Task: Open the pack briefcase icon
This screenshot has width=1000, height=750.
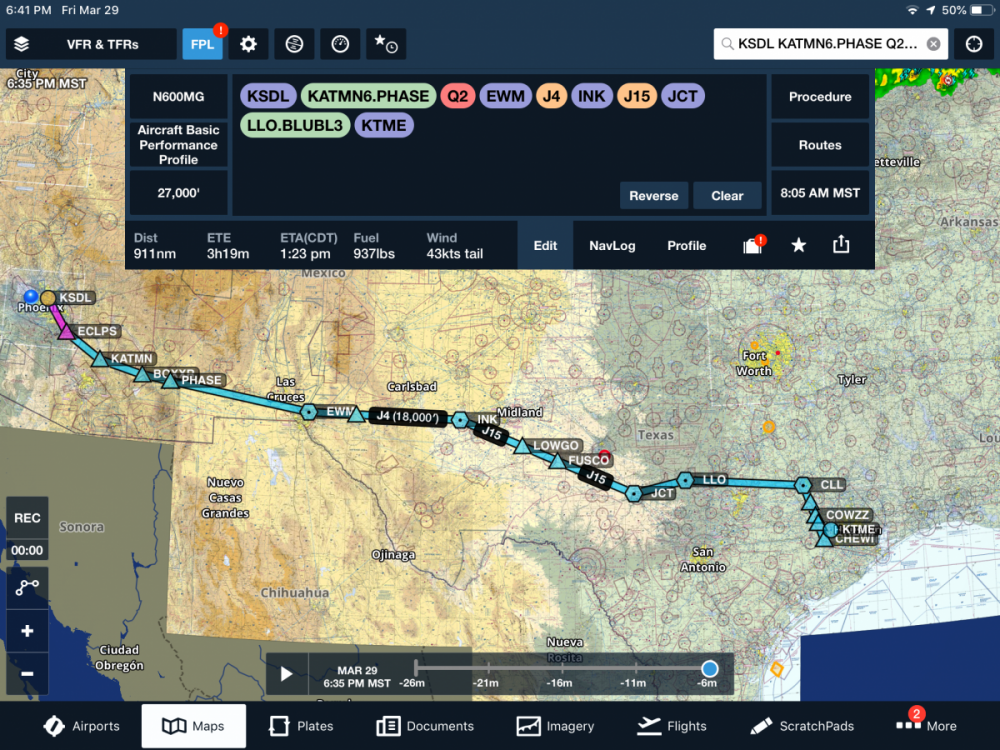Action: (x=753, y=245)
